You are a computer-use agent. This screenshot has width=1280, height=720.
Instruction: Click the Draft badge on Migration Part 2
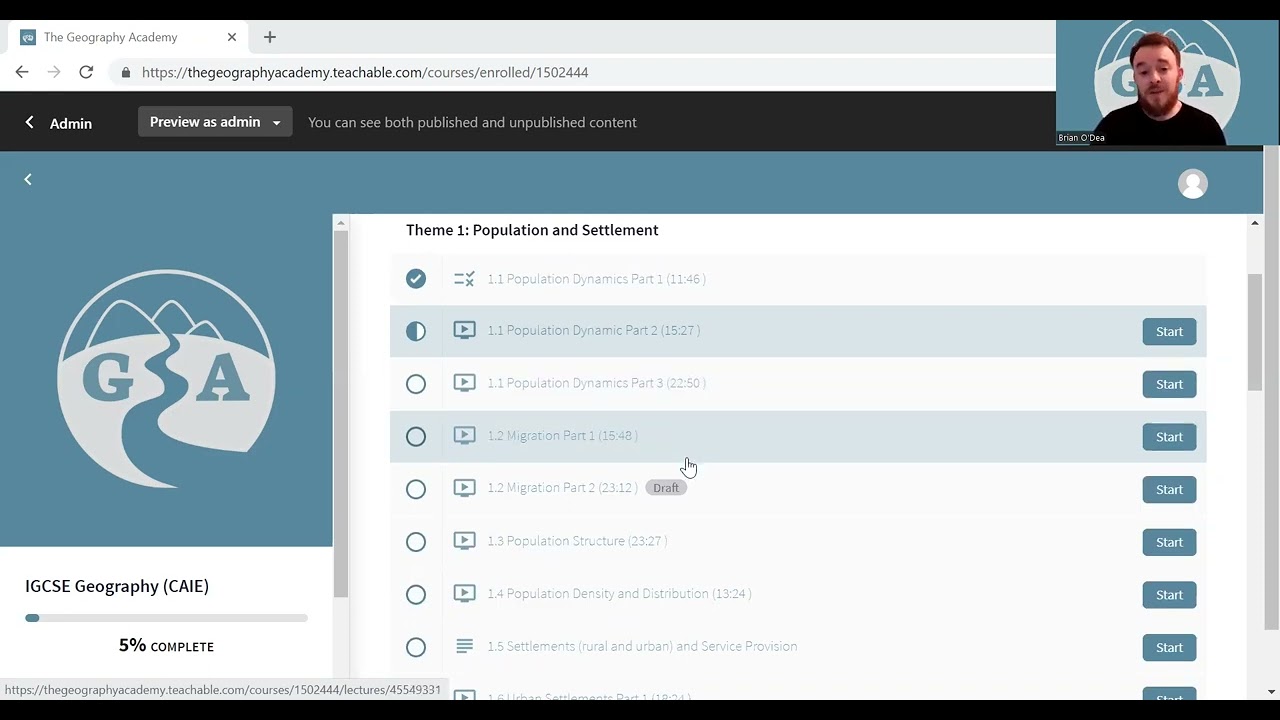coord(666,488)
